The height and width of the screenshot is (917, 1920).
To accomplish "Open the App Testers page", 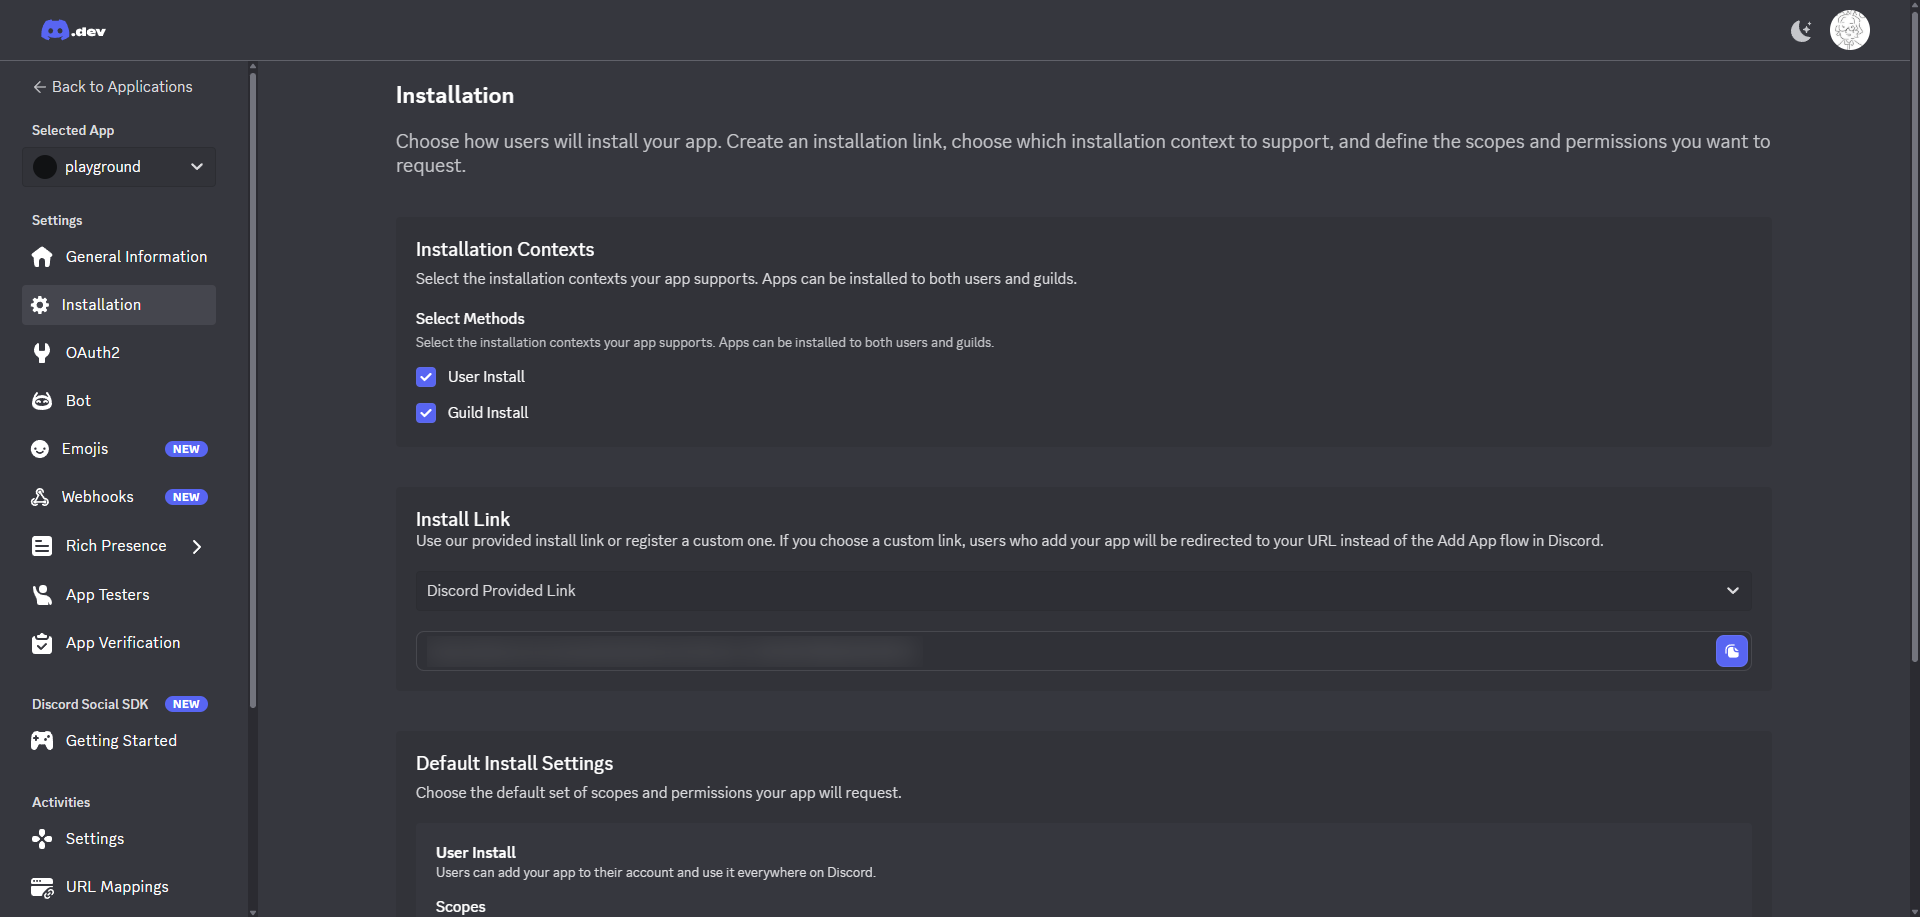I will tap(107, 595).
